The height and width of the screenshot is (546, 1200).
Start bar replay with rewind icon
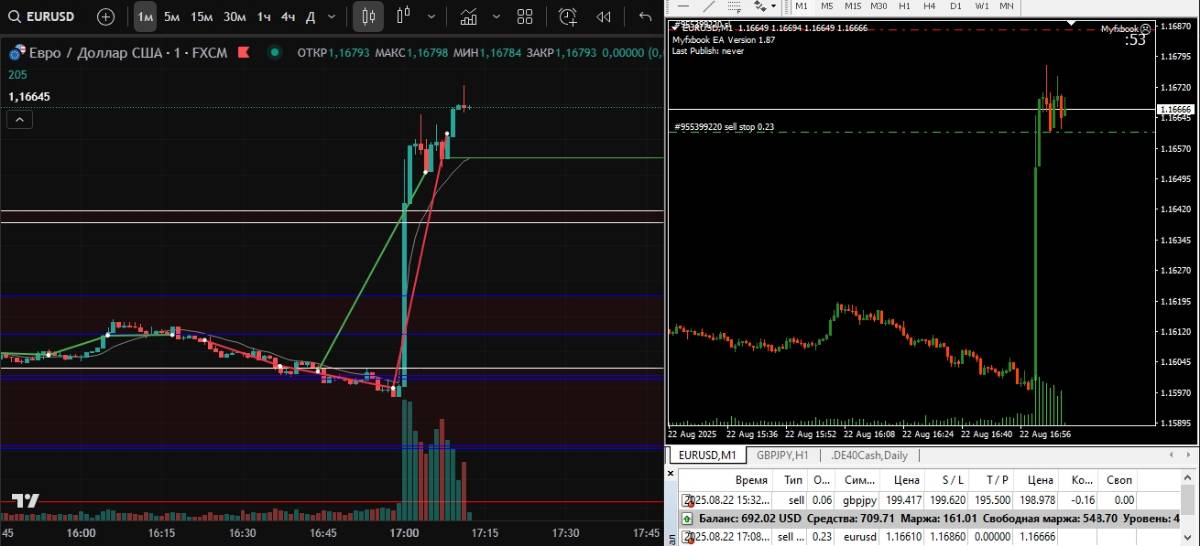click(604, 16)
